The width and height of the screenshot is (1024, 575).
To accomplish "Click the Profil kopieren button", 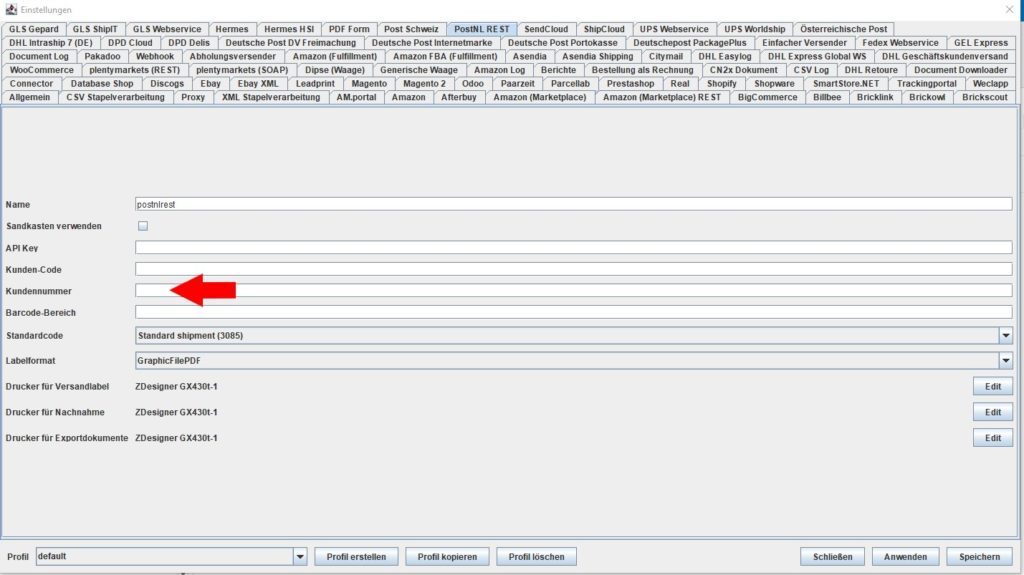I will click(x=447, y=557).
